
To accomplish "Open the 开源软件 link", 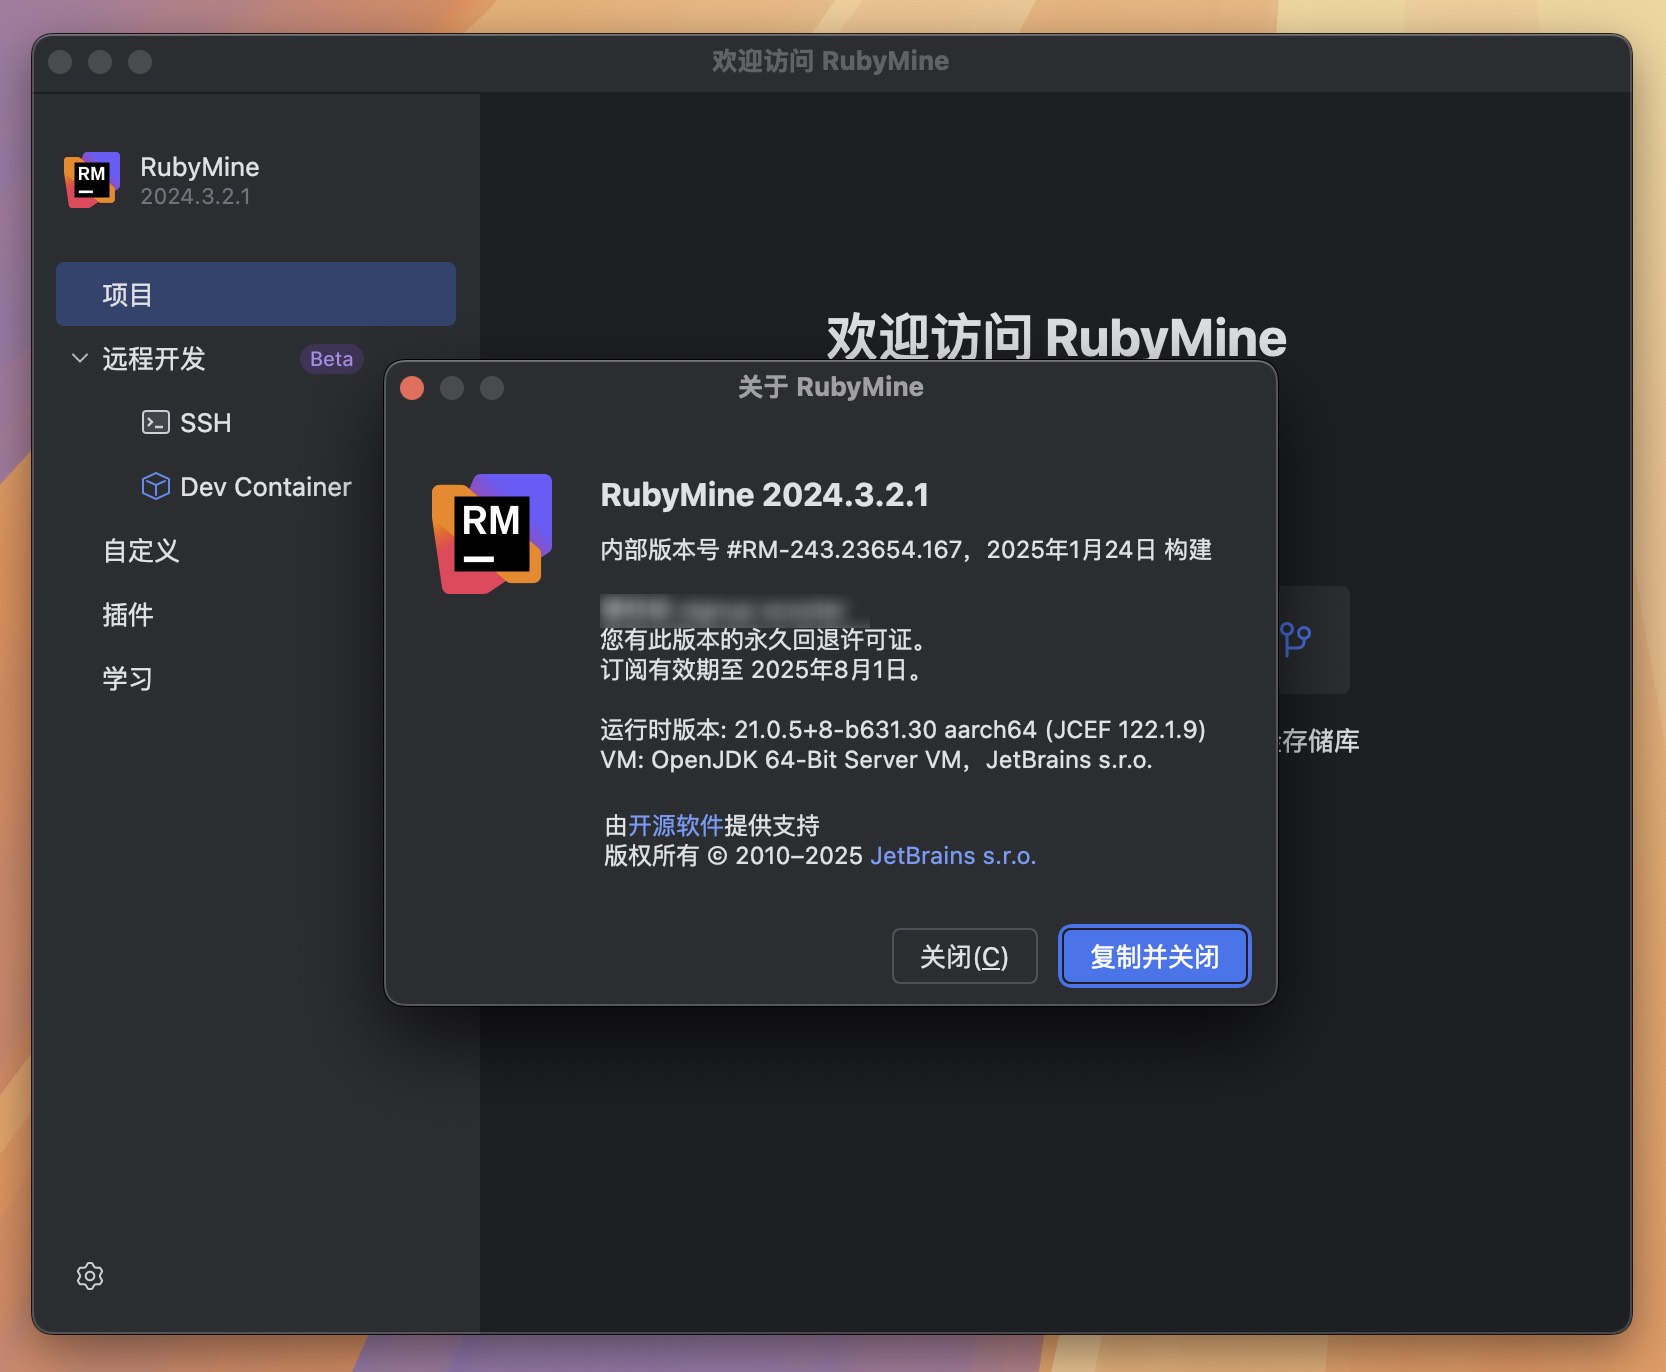I will [x=676, y=825].
